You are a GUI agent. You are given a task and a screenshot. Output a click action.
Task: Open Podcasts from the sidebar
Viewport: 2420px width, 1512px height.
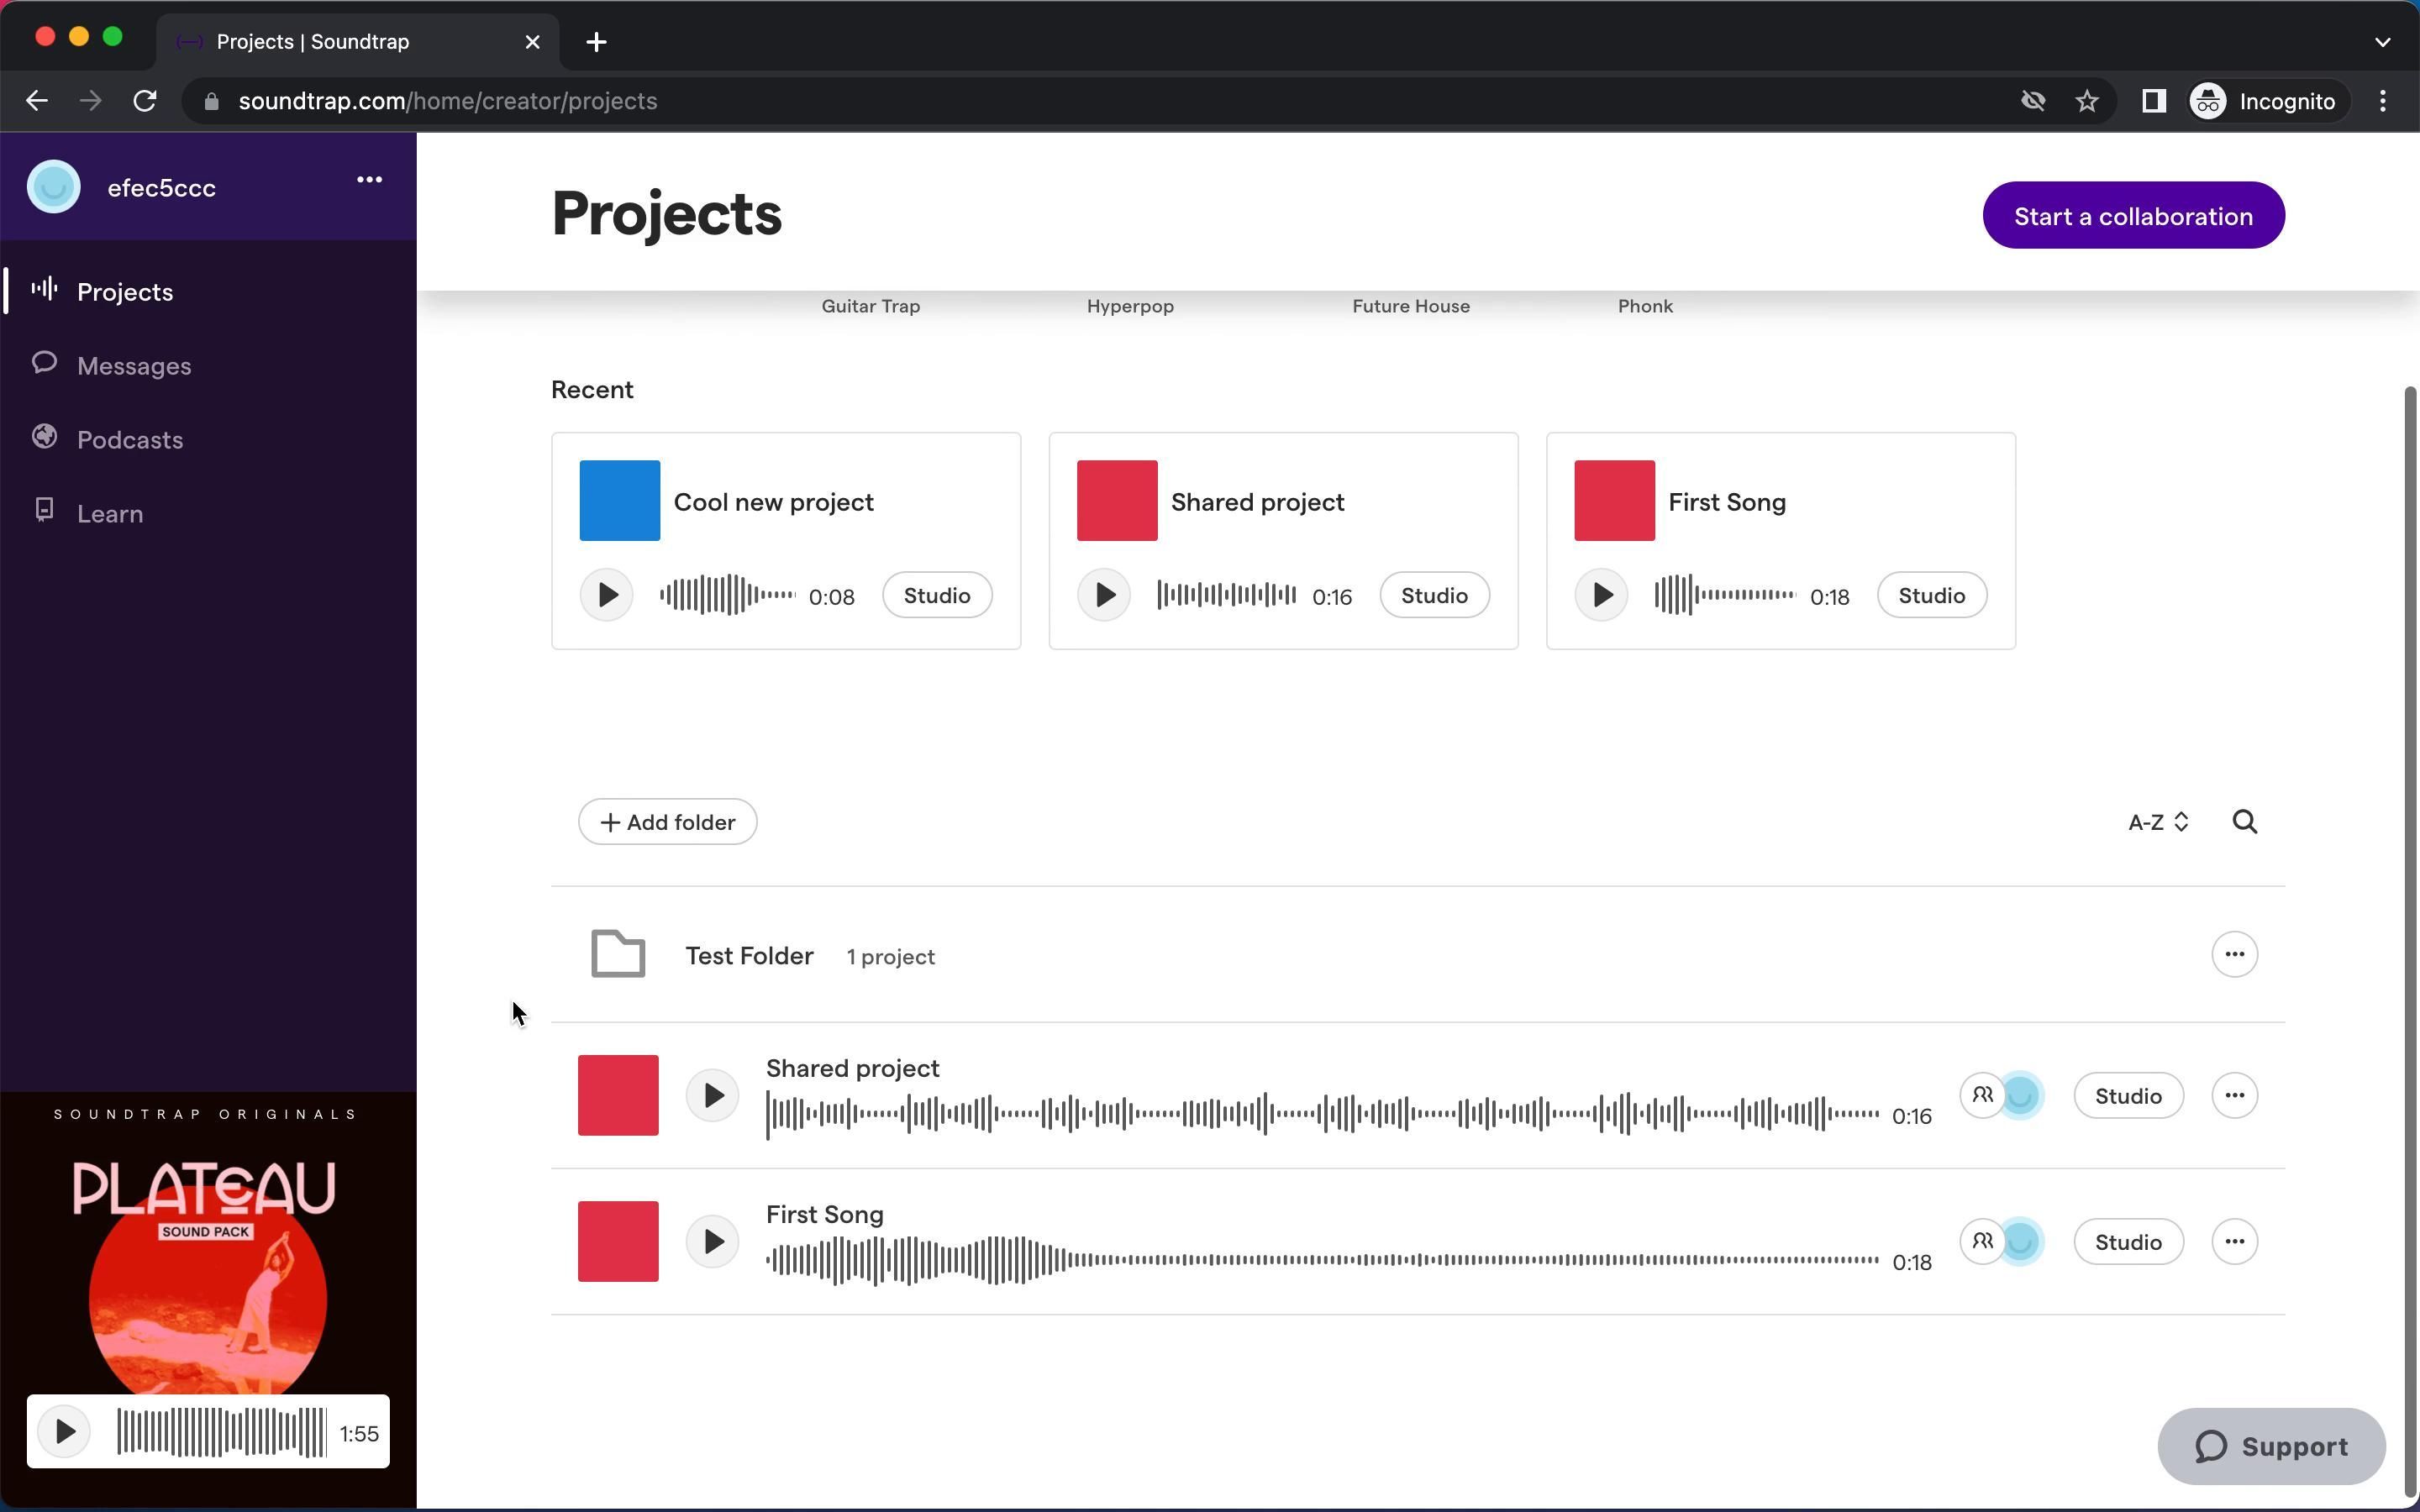129,440
